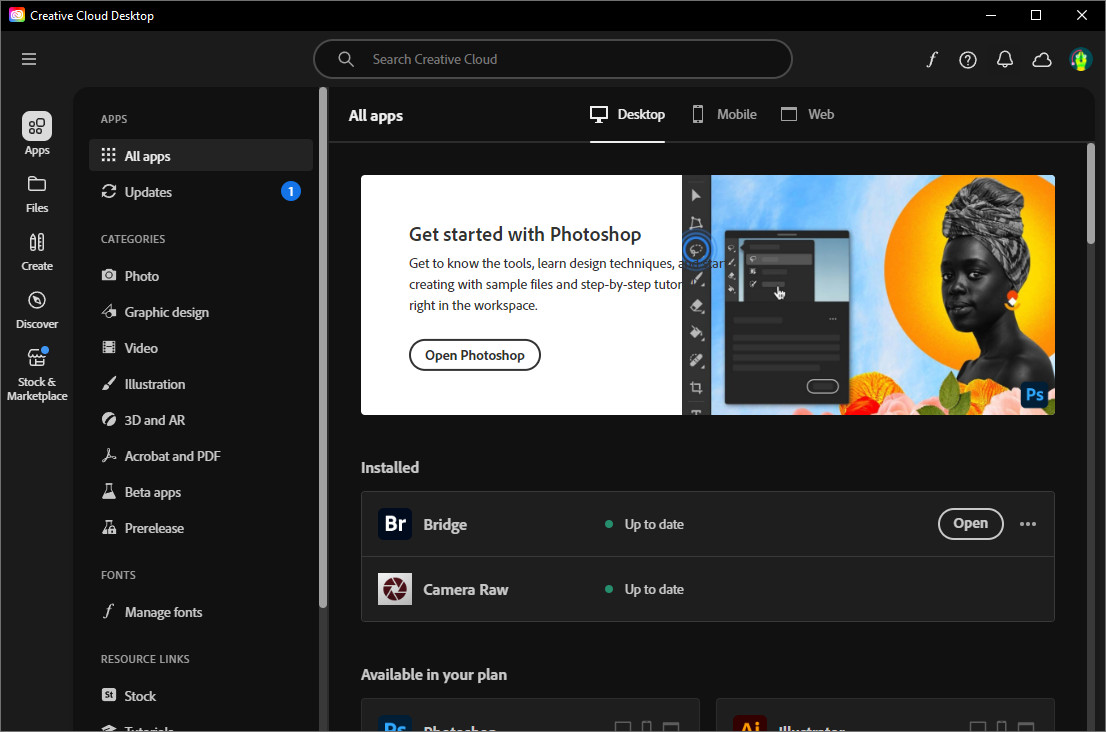Open the user profile avatar
The image size is (1106, 732).
click(x=1080, y=59)
